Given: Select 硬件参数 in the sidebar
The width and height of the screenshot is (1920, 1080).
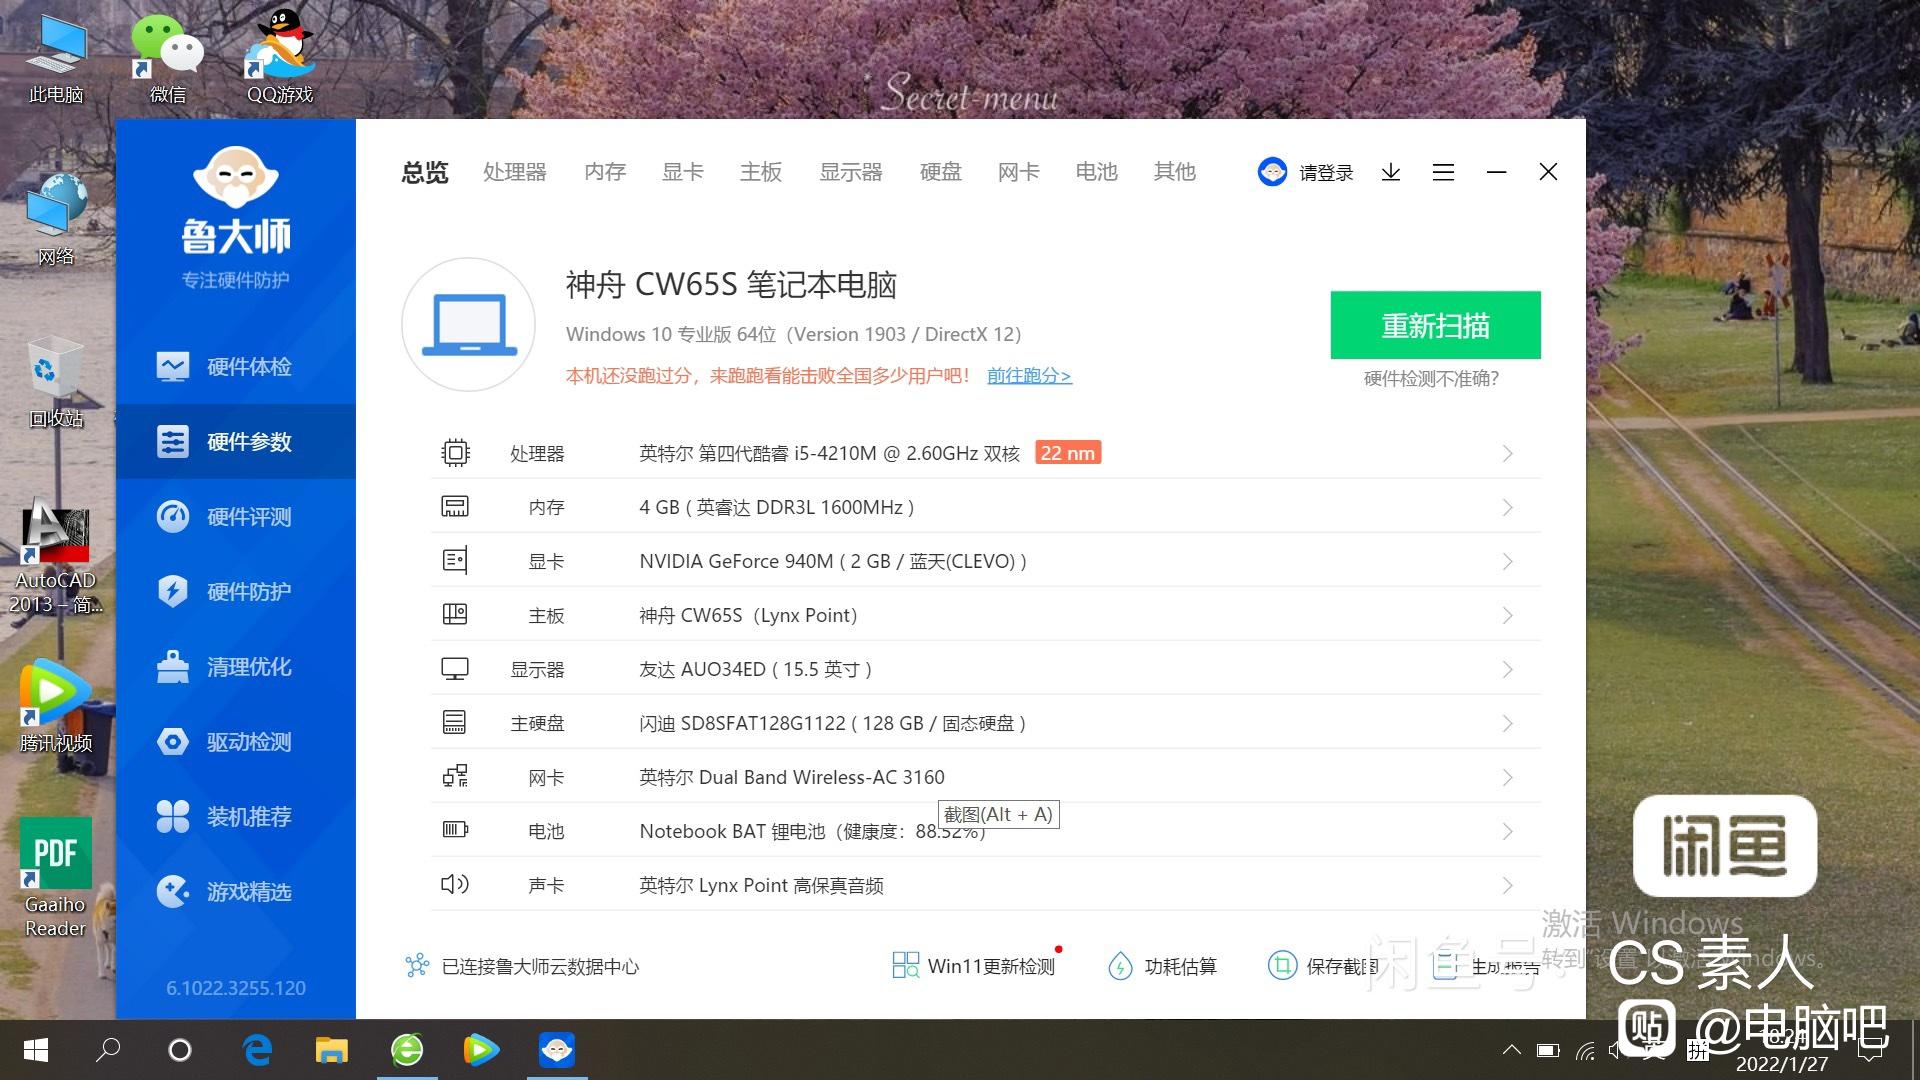Looking at the screenshot, I should [x=236, y=442].
